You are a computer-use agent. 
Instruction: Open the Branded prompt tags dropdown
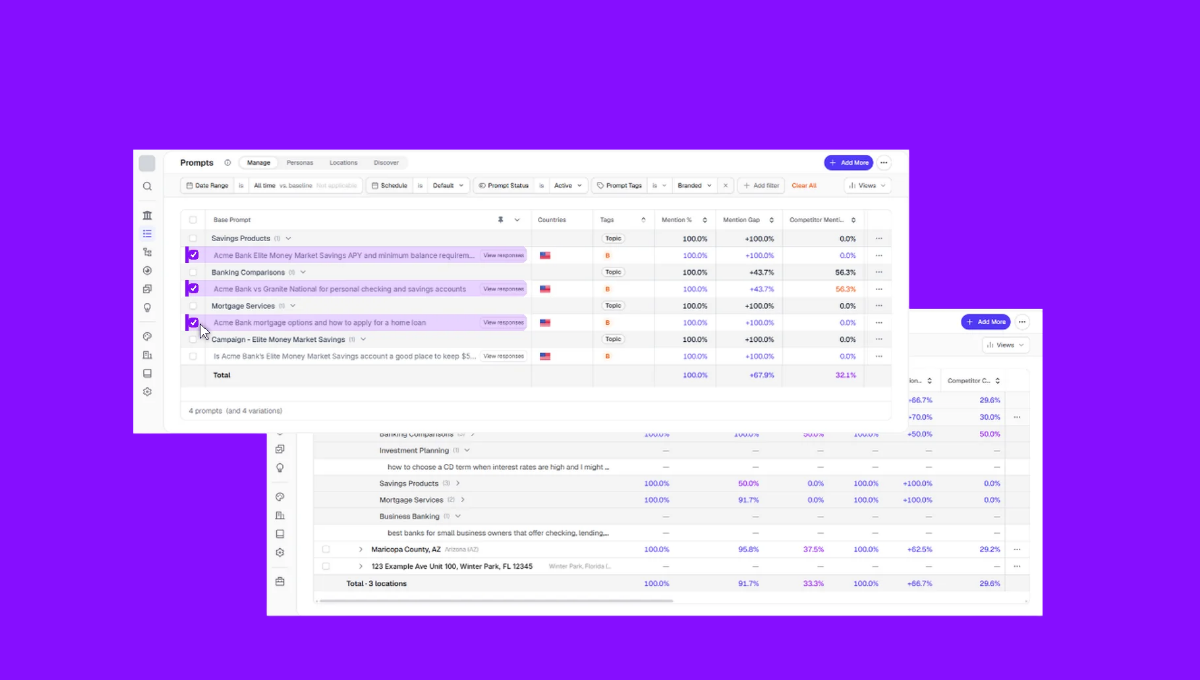pos(695,186)
